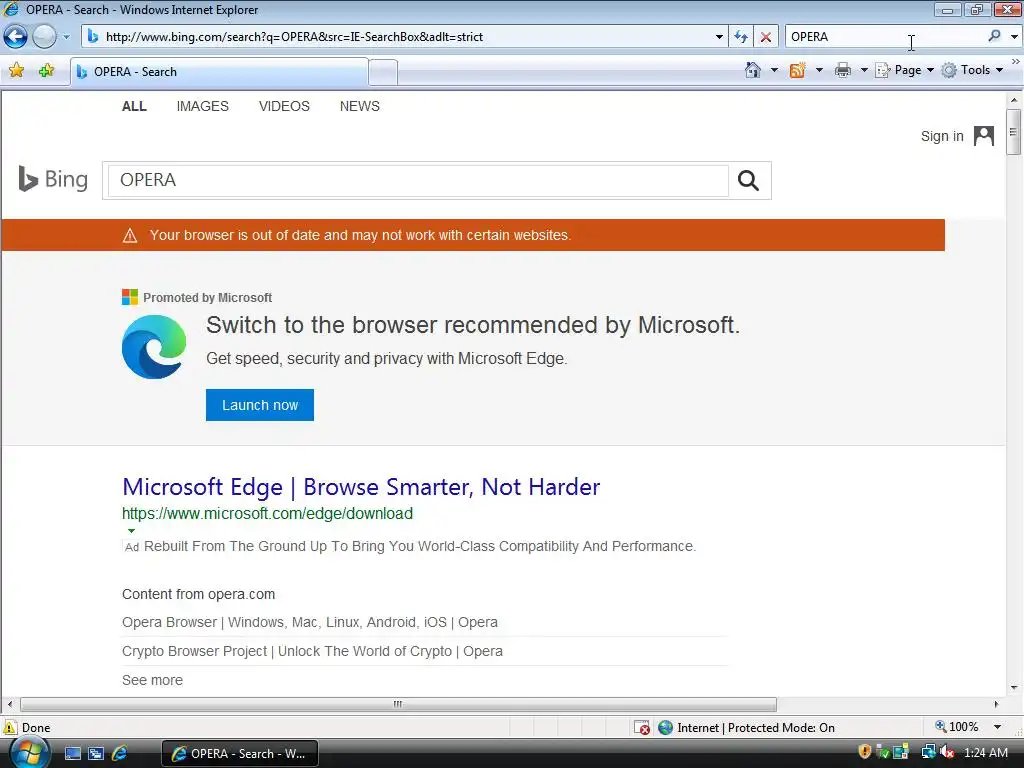The width and height of the screenshot is (1024, 768).
Task: Switch to Bing VIDEOS tab
Action: [284, 106]
